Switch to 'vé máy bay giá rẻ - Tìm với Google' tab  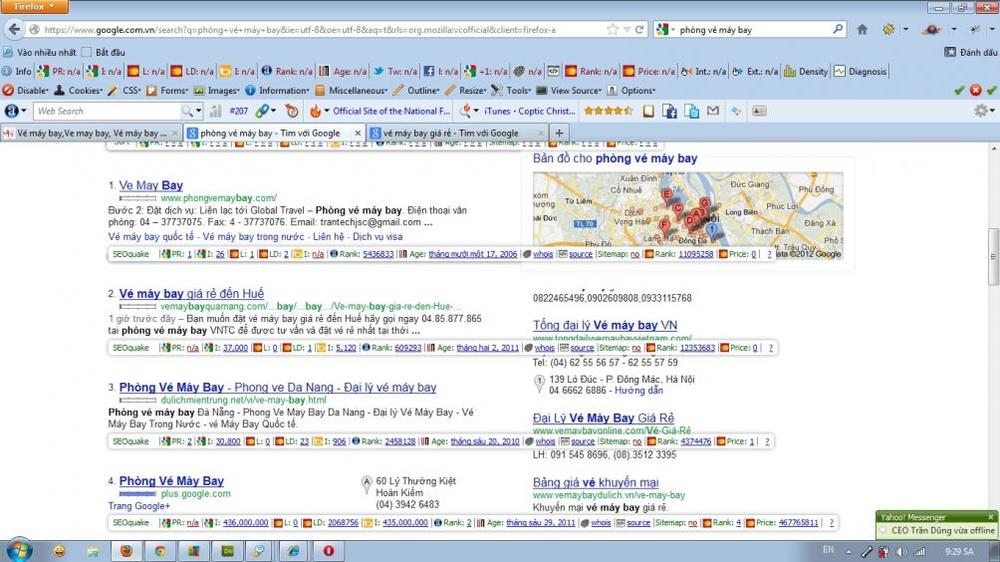point(458,133)
